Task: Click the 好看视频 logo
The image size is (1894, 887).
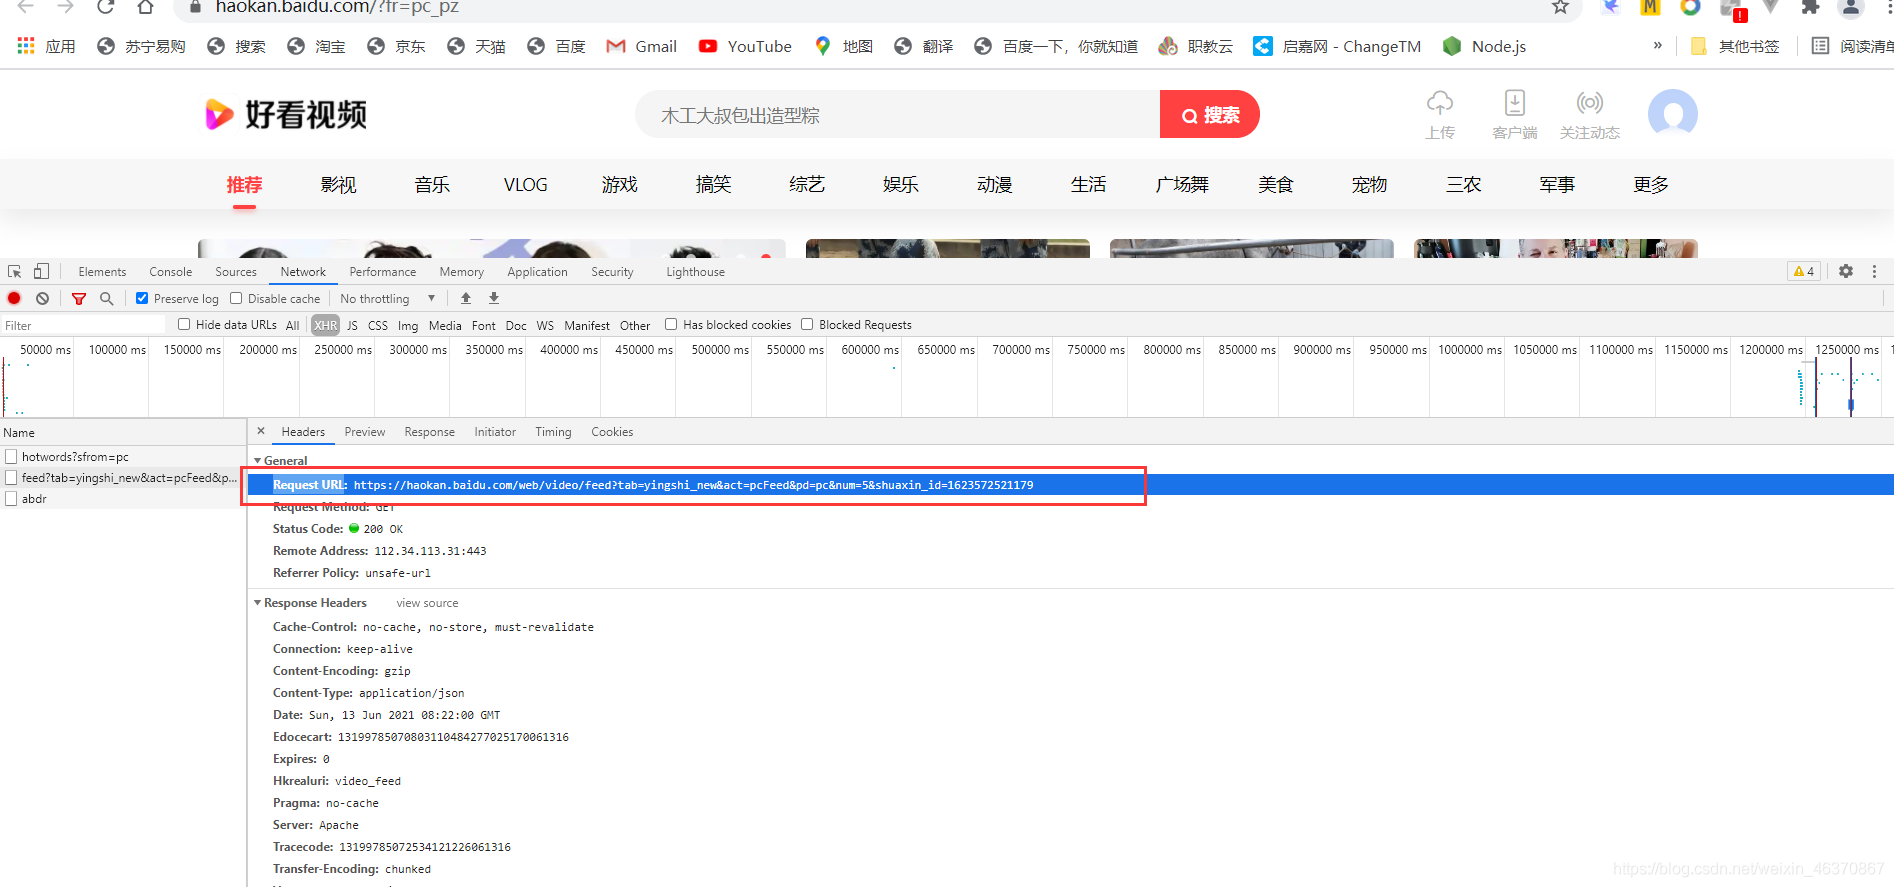Action: (286, 114)
